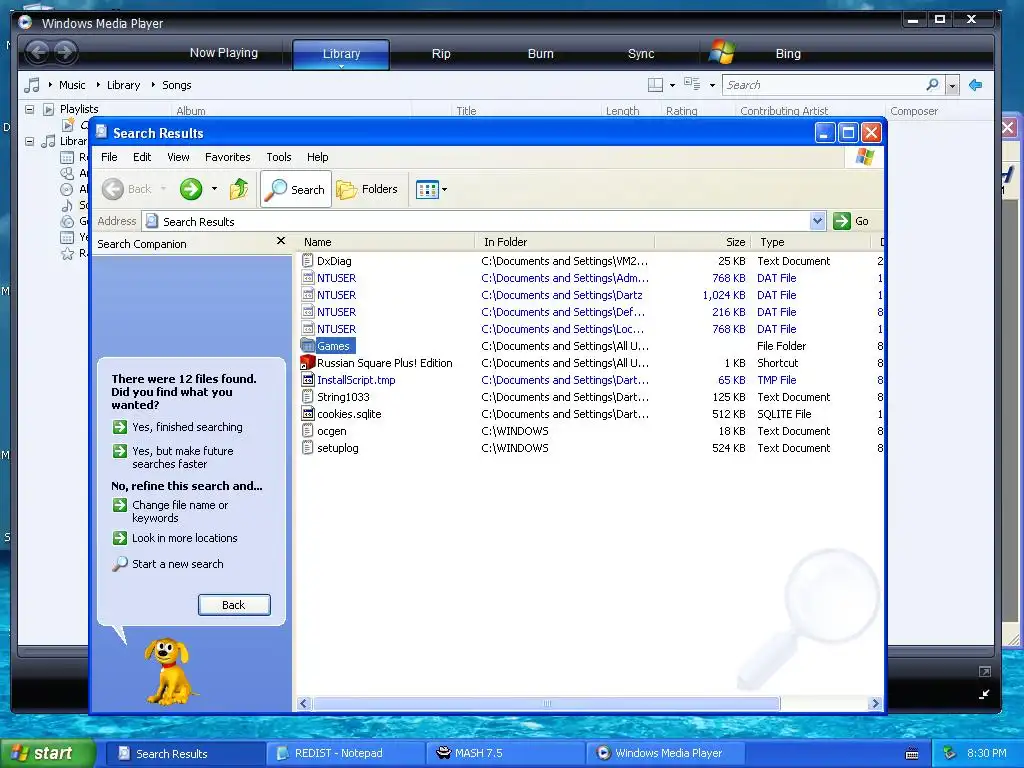Click the search companion dog character
This screenshot has width=1024, height=768.
point(170,671)
